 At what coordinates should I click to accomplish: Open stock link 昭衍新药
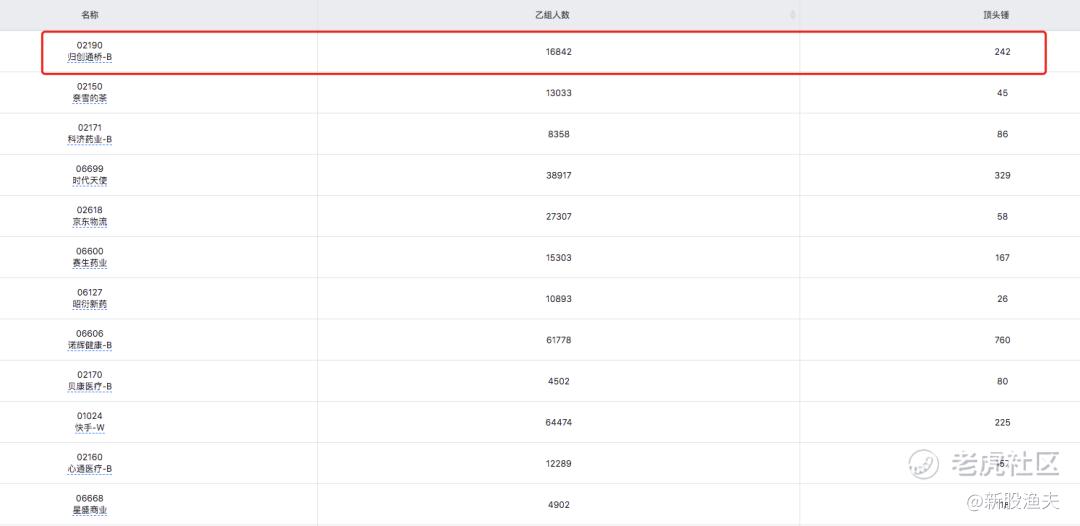[x=89, y=304]
